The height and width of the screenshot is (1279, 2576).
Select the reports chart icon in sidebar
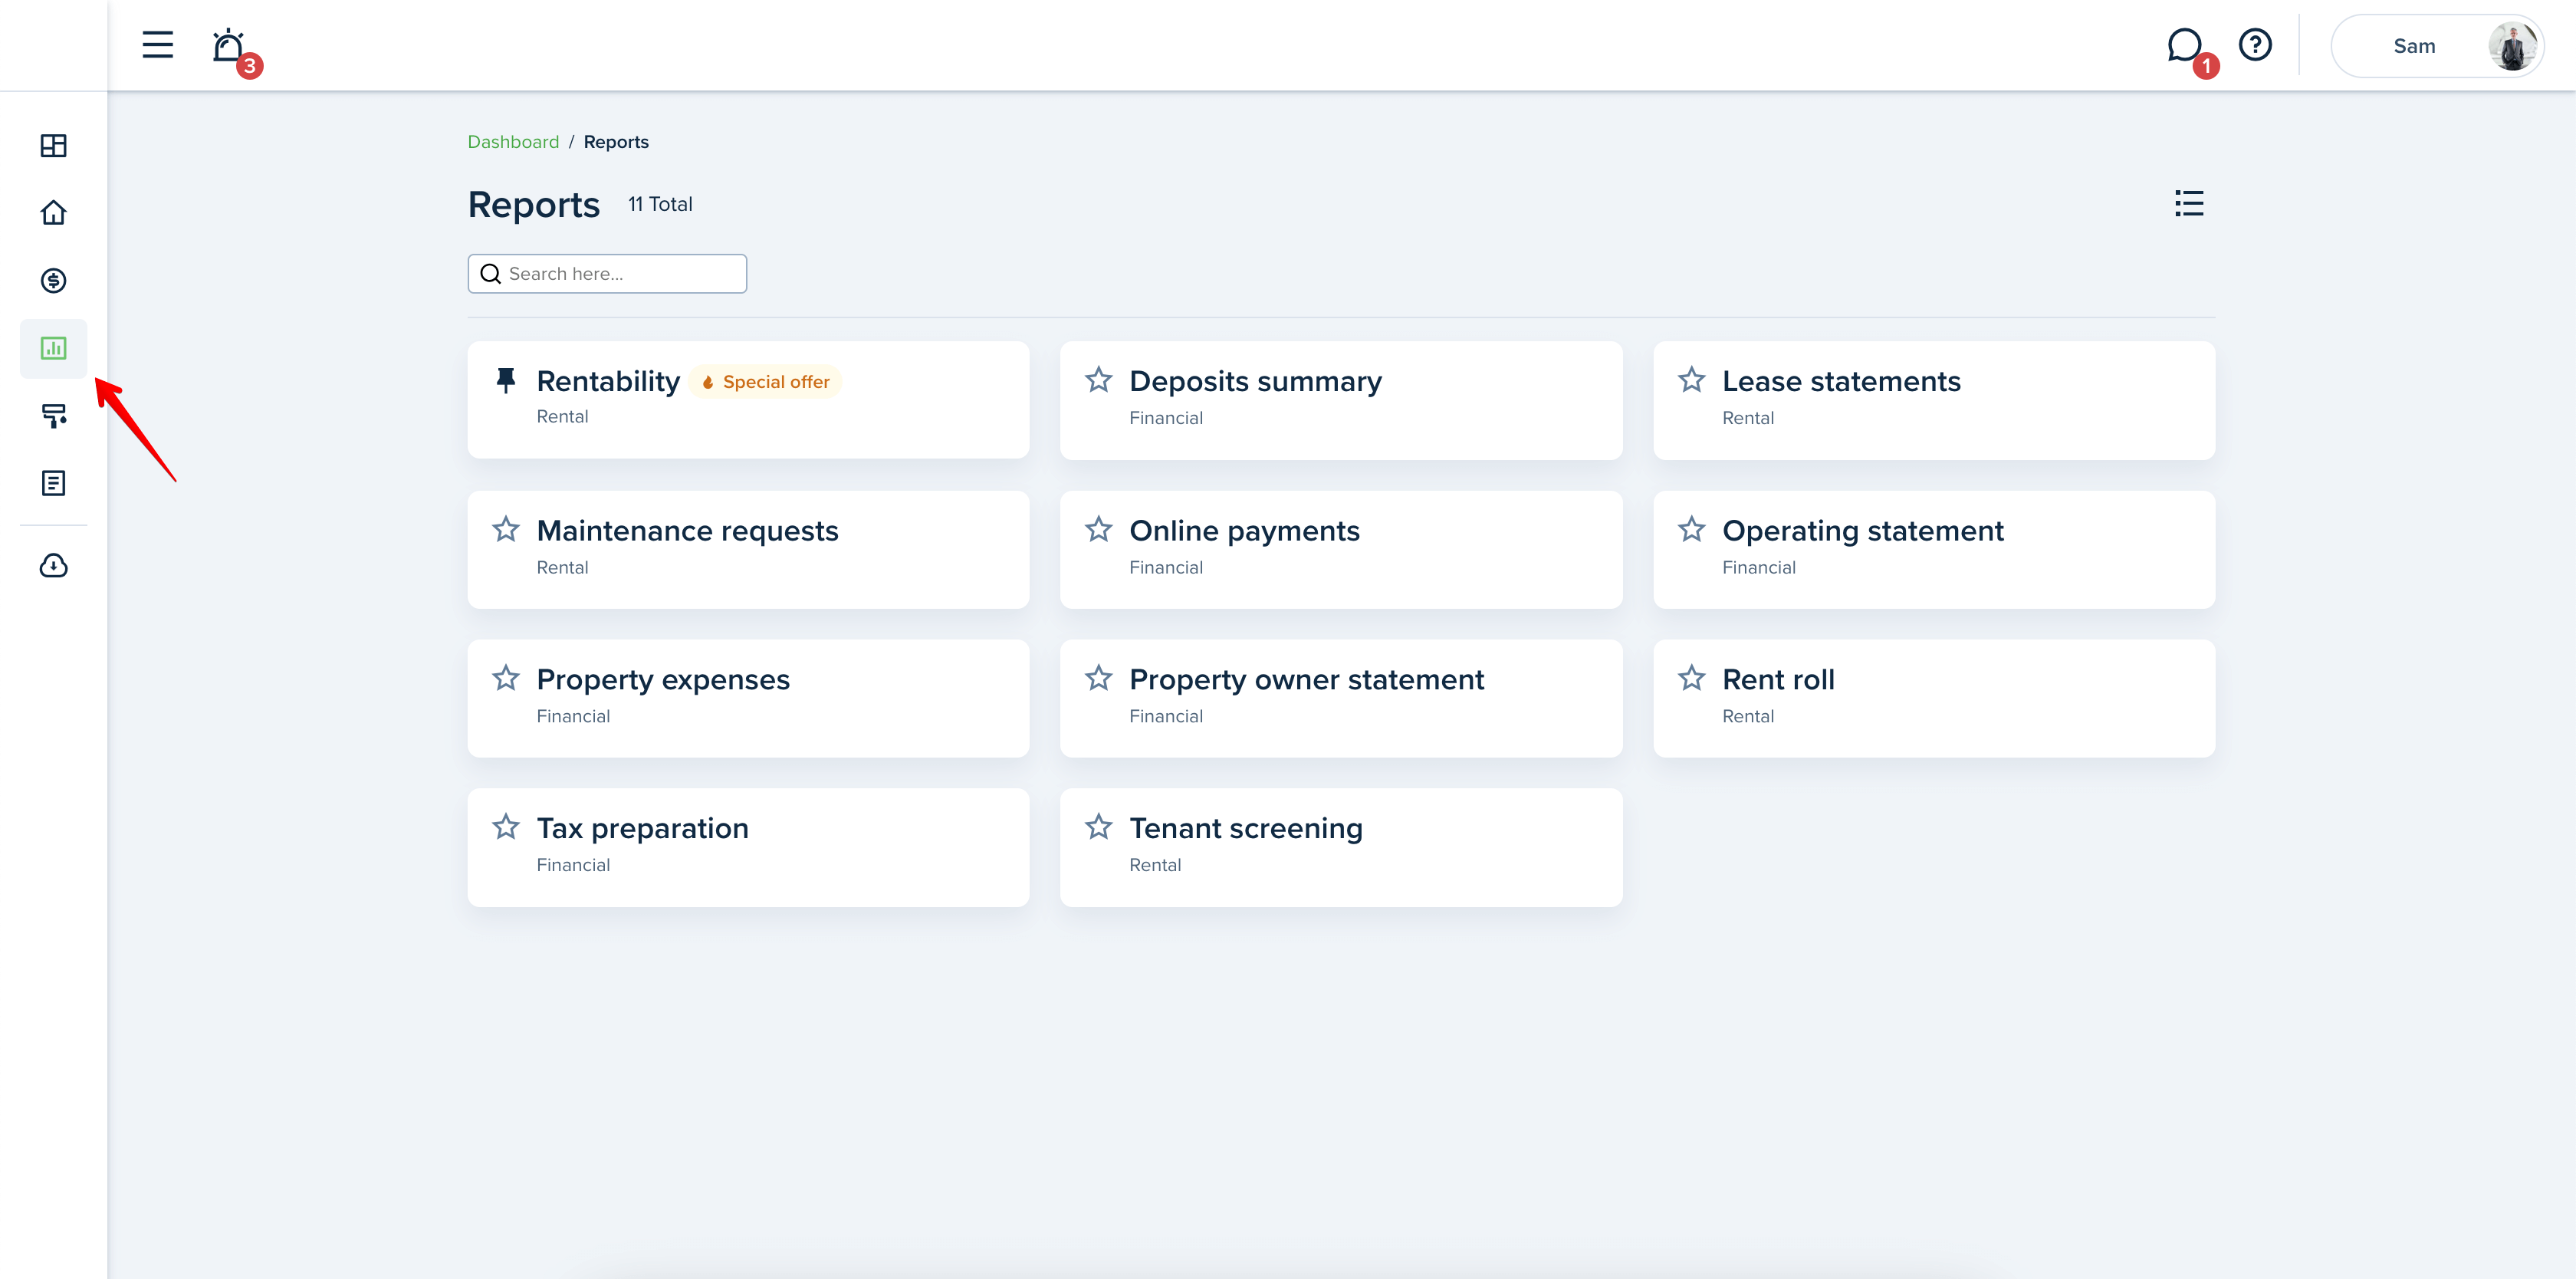tap(53, 348)
